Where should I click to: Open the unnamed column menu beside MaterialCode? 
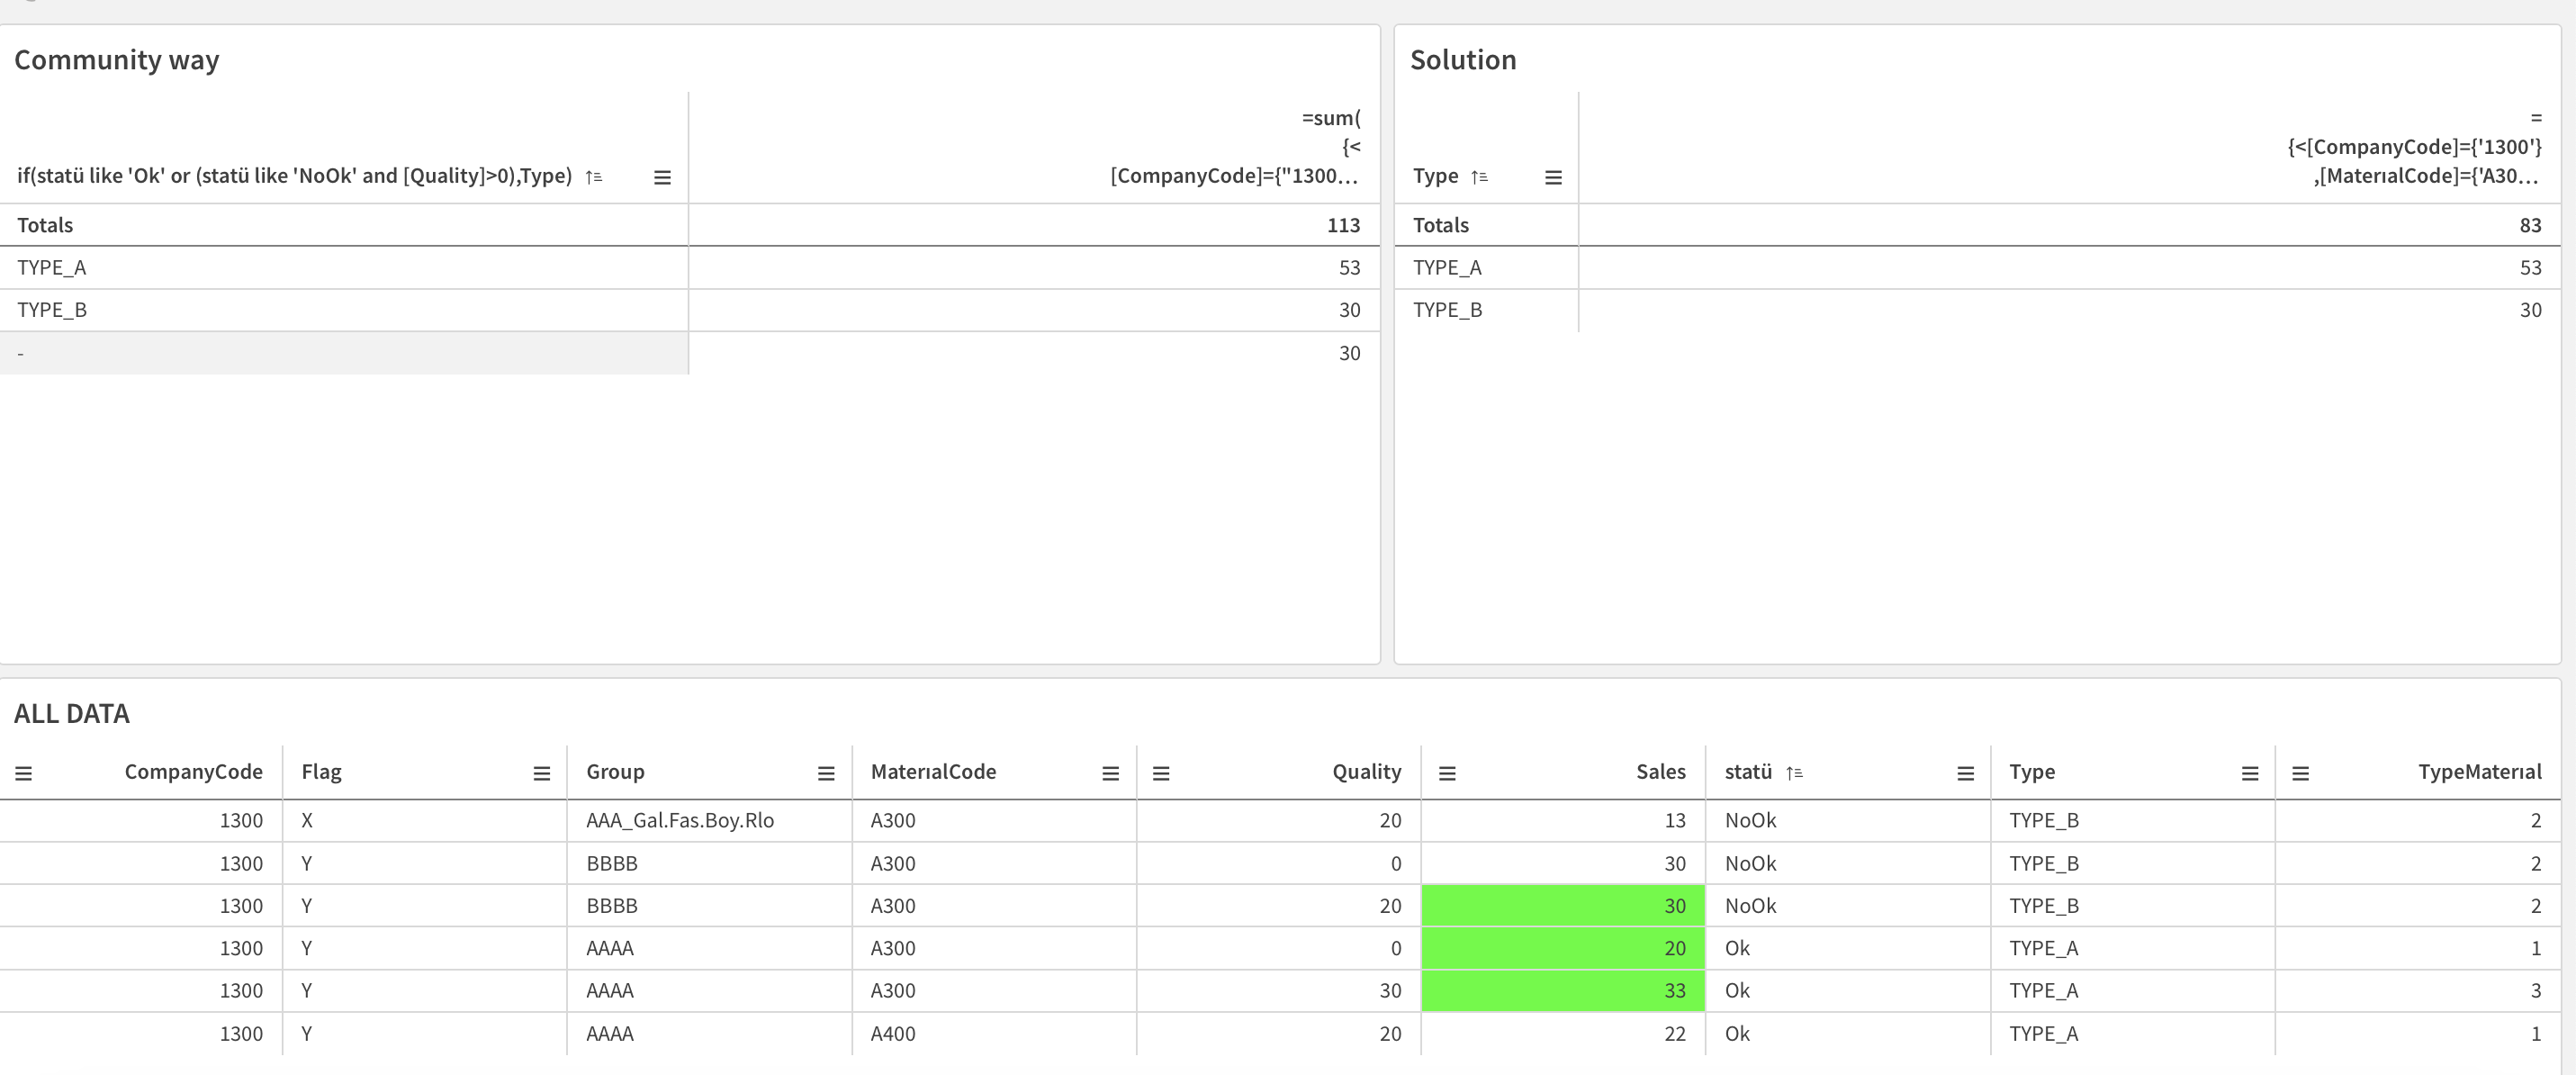pos(1160,772)
